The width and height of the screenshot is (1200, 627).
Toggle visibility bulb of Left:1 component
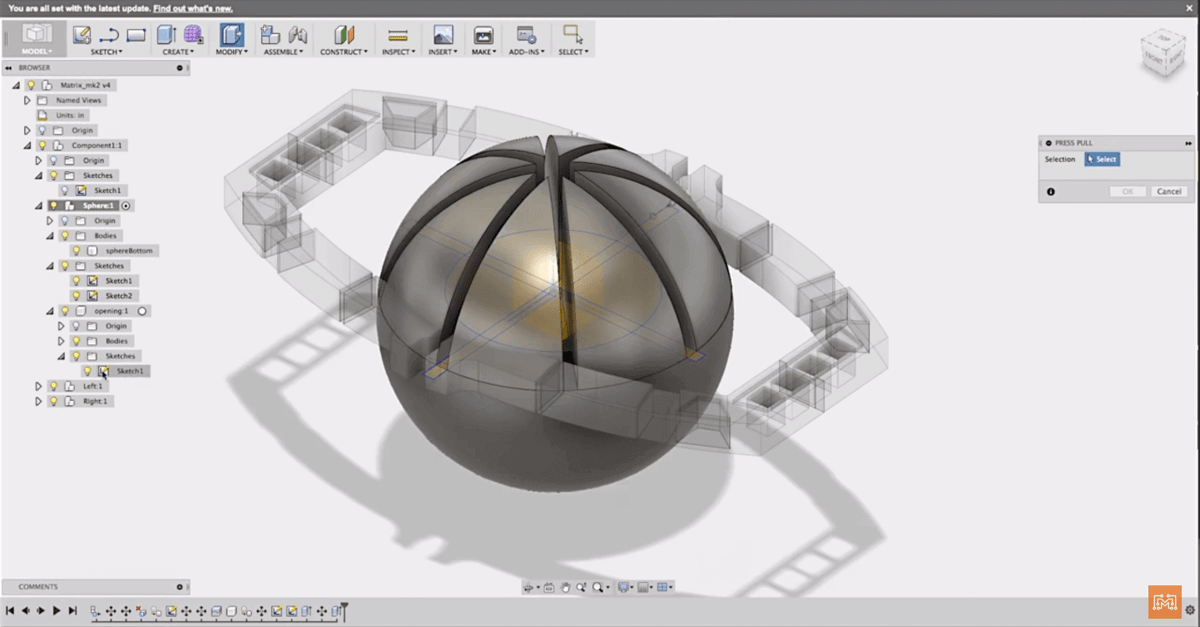point(53,385)
